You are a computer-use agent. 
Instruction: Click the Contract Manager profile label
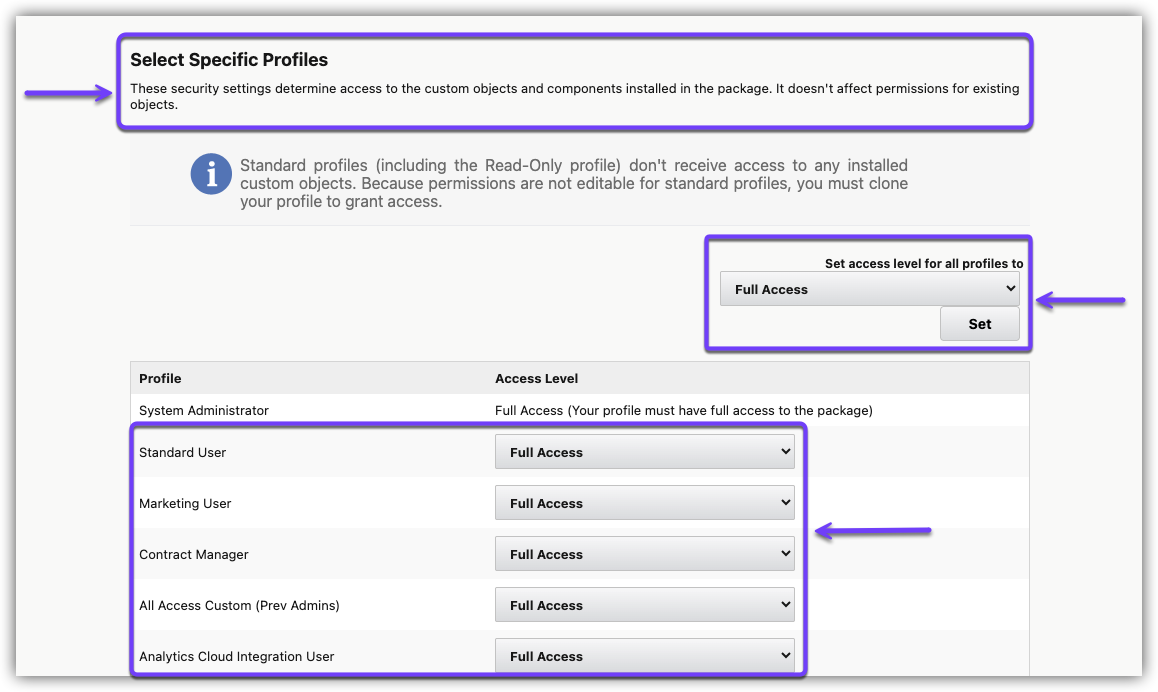click(194, 555)
